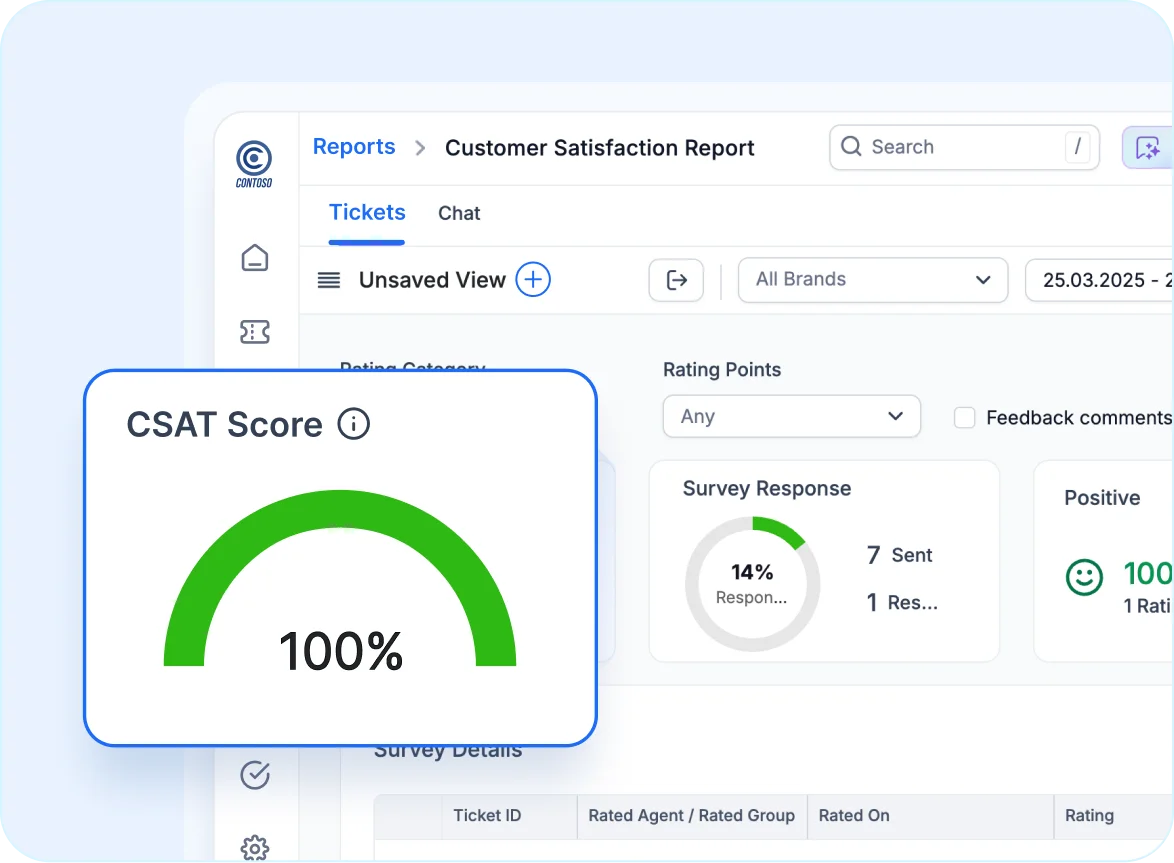Open the Home icon in sidebar
This screenshot has width=1174, height=863.
coord(255,258)
